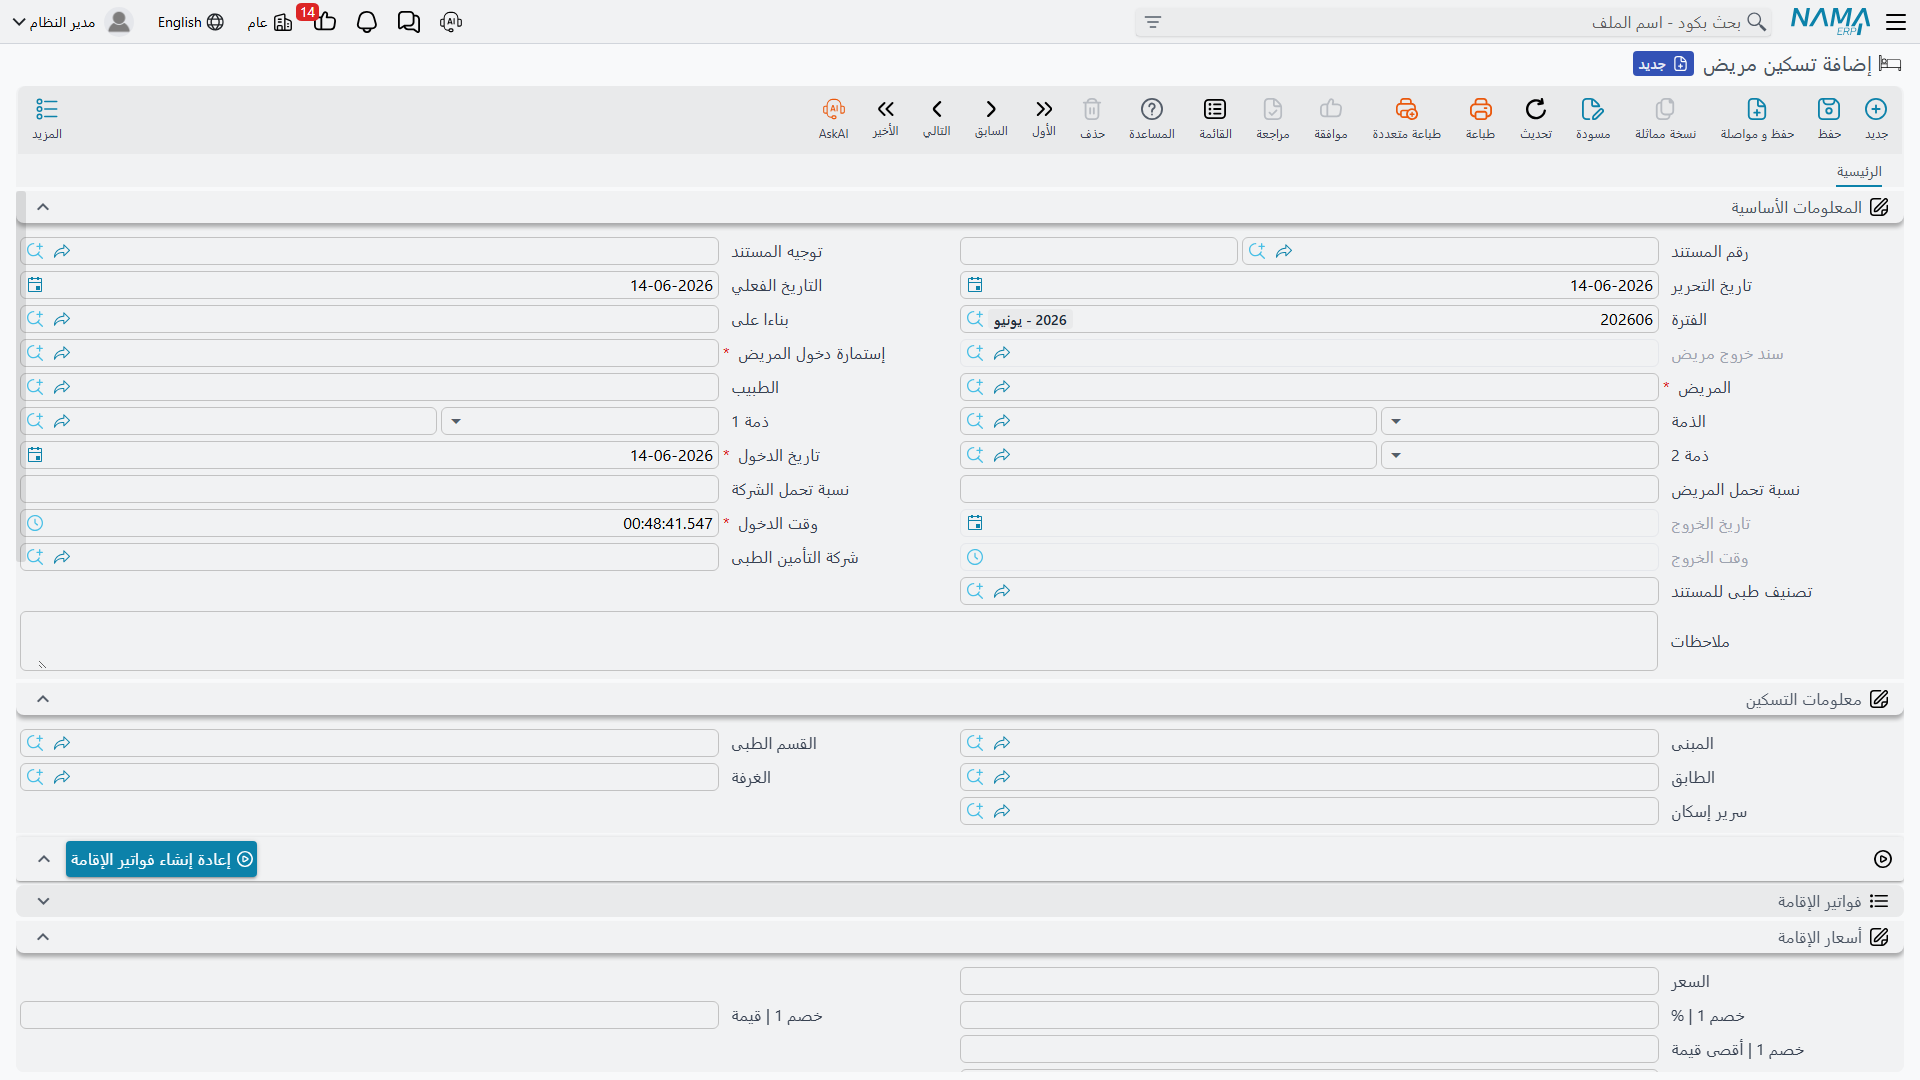Click the جديد status badge
Screen dimensions: 1920x1080
click(x=1663, y=64)
